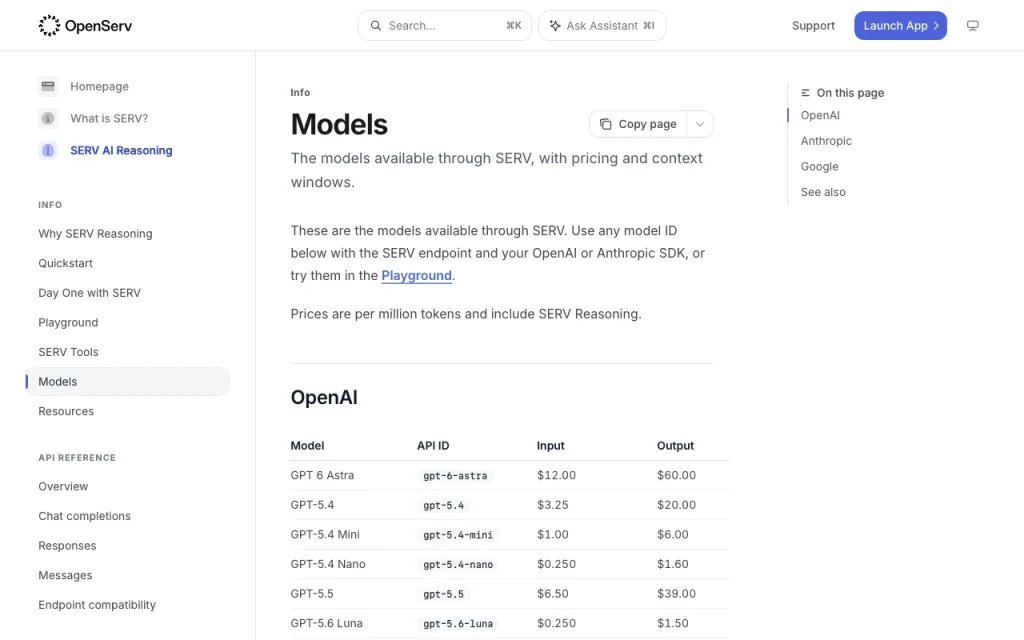The image size is (1024, 640).
Task: Open Endpoint compatibility page
Action: tap(97, 605)
